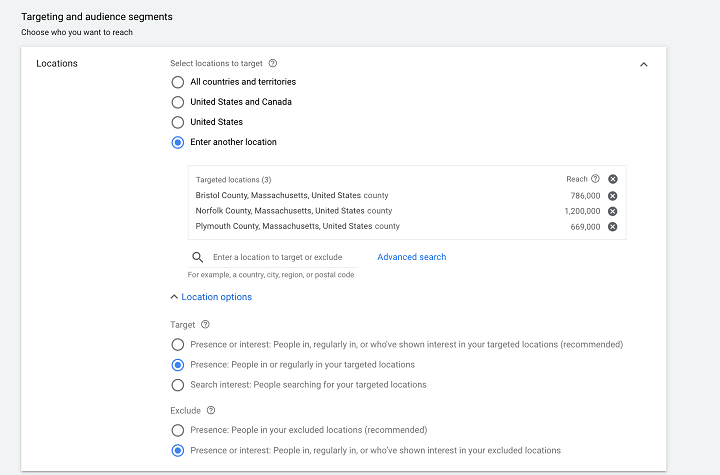Image resolution: width=720 pixels, height=475 pixels.
Task: Remove Norfolk County from targeted locations
Action: click(x=613, y=211)
